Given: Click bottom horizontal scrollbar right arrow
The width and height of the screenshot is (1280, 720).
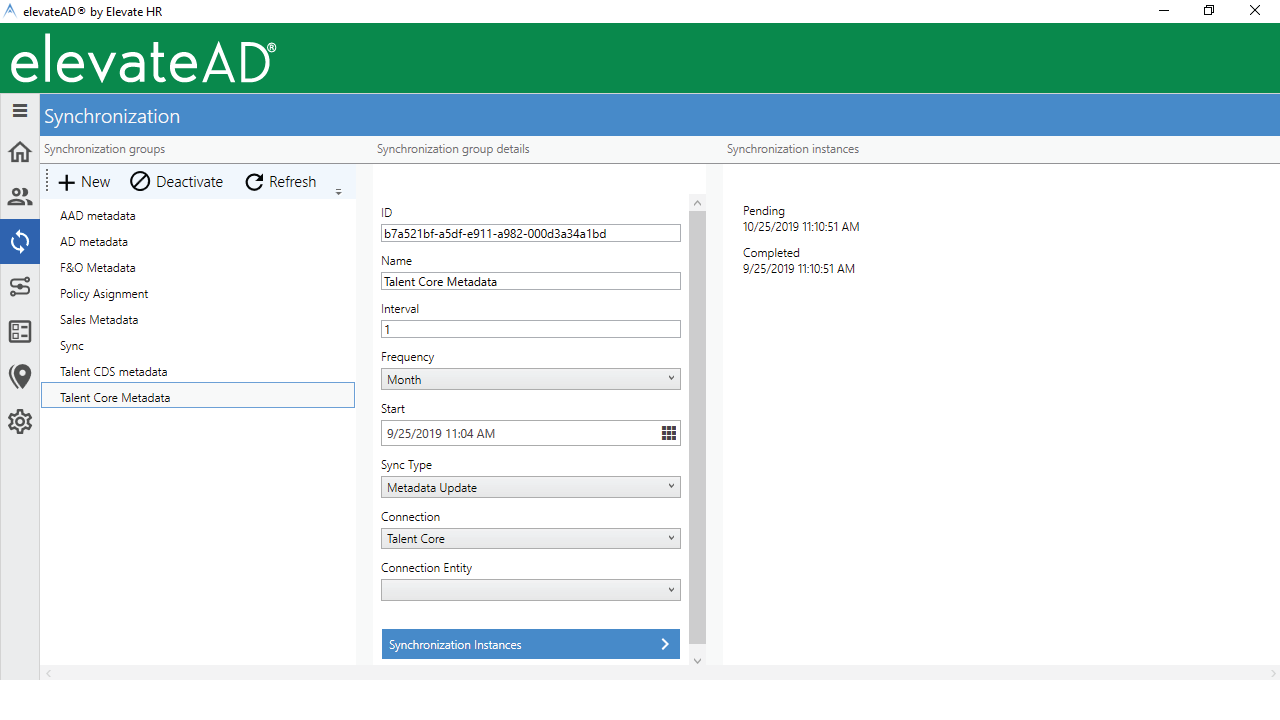Looking at the screenshot, I should tap(1273, 673).
